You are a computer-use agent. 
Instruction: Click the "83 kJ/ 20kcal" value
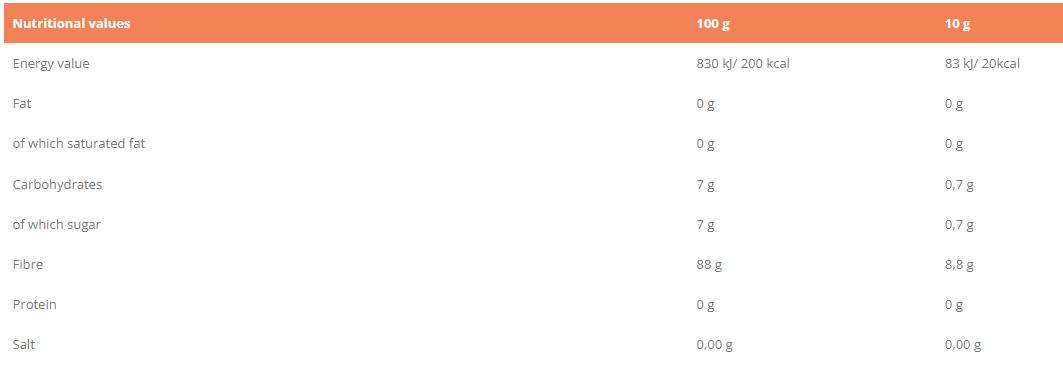[982, 64]
